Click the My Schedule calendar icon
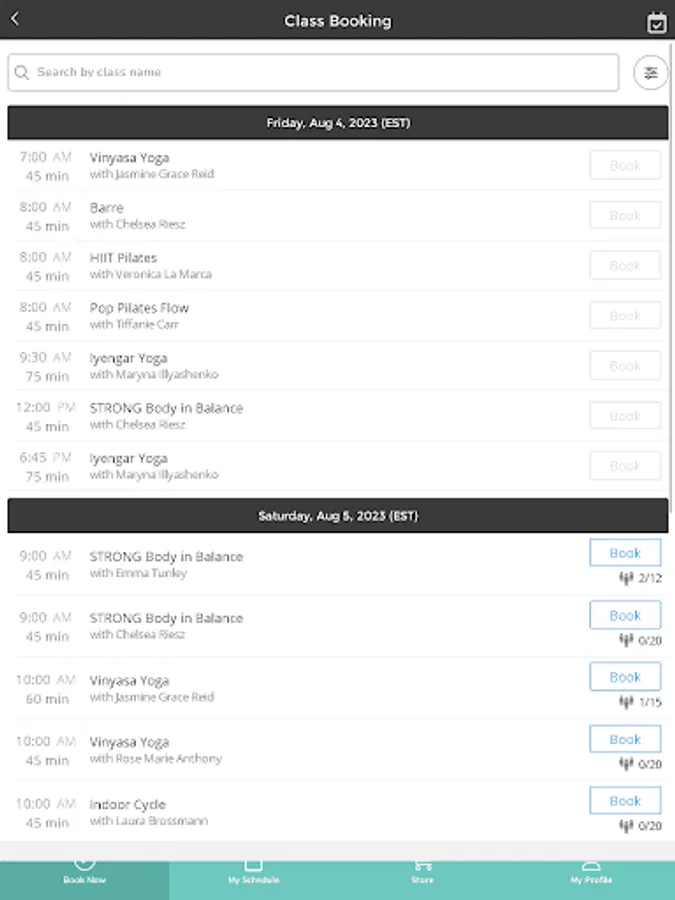This screenshot has width=675, height=900. click(x=253, y=865)
